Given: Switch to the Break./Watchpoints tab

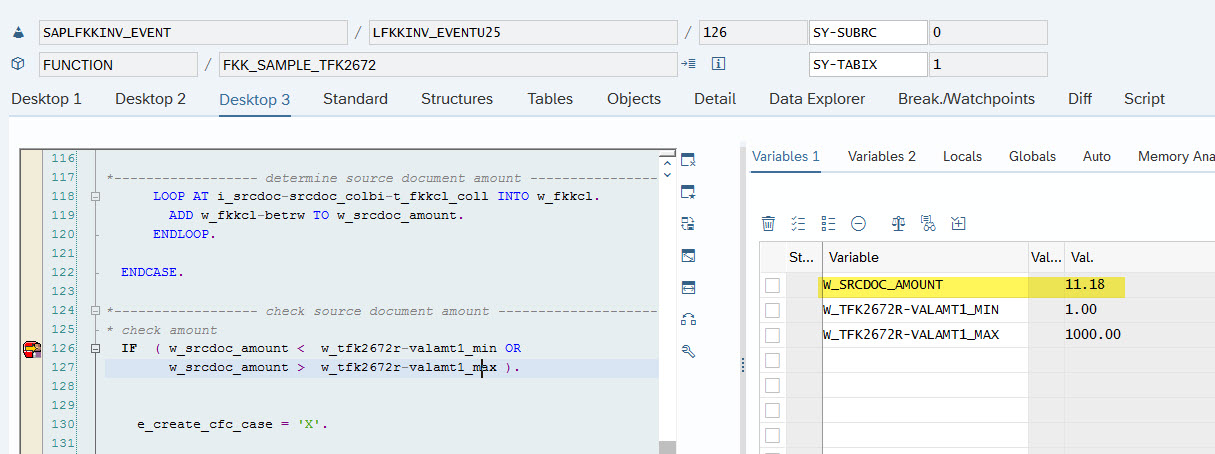Looking at the screenshot, I should [x=965, y=99].
